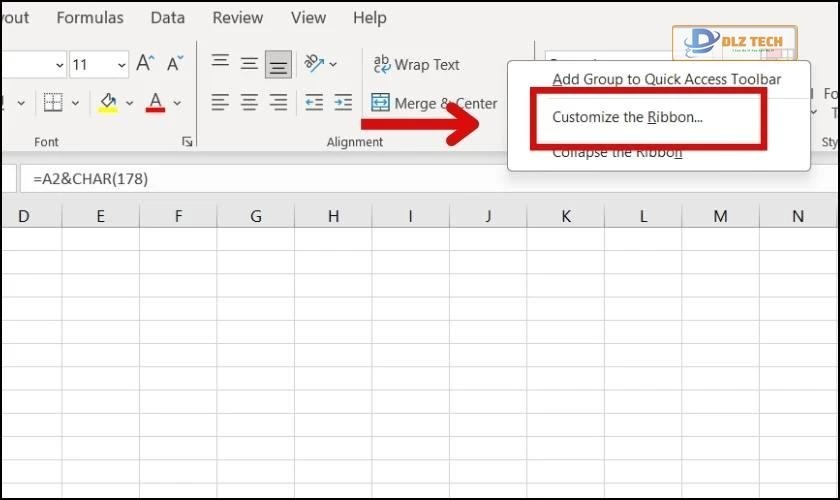The image size is (840, 500).
Task: Click the Decrease Font Size icon
Action: coord(175,65)
